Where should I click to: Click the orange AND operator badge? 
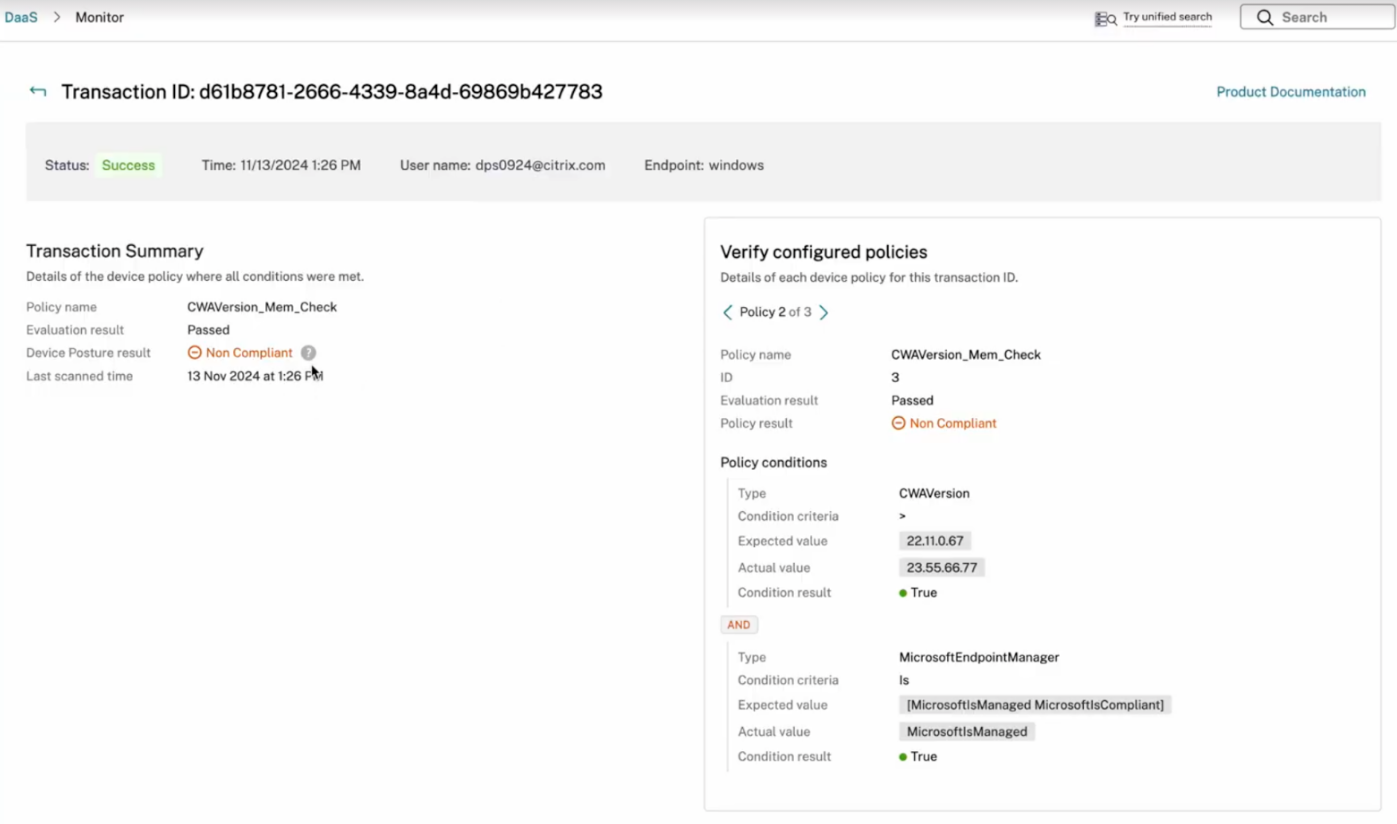pos(739,625)
